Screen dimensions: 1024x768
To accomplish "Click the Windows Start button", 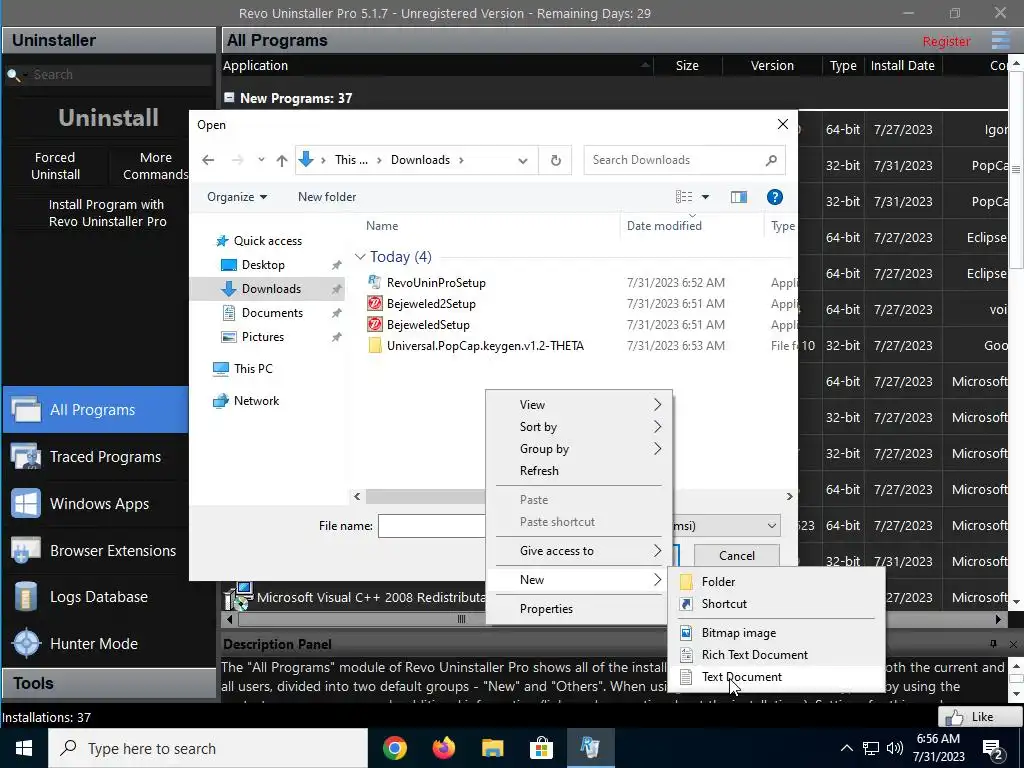I will (x=24, y=748).
